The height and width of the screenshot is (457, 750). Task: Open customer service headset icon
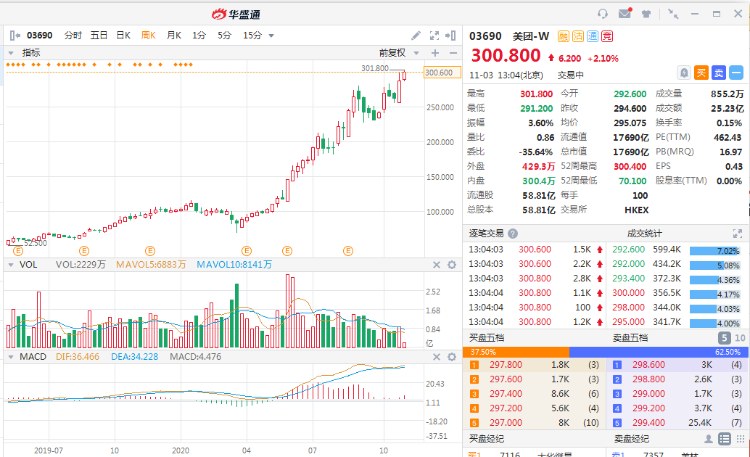coord(603,14)
